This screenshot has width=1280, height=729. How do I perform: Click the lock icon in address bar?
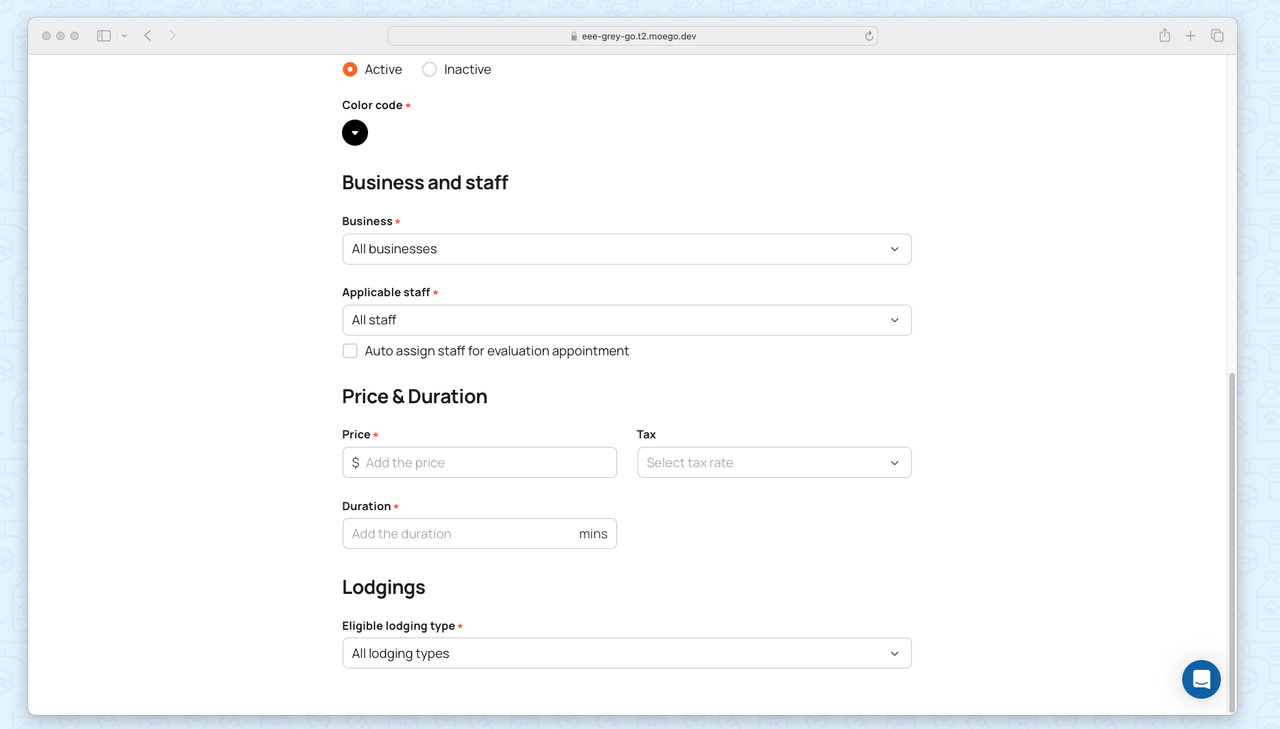(x=574, y=36)
